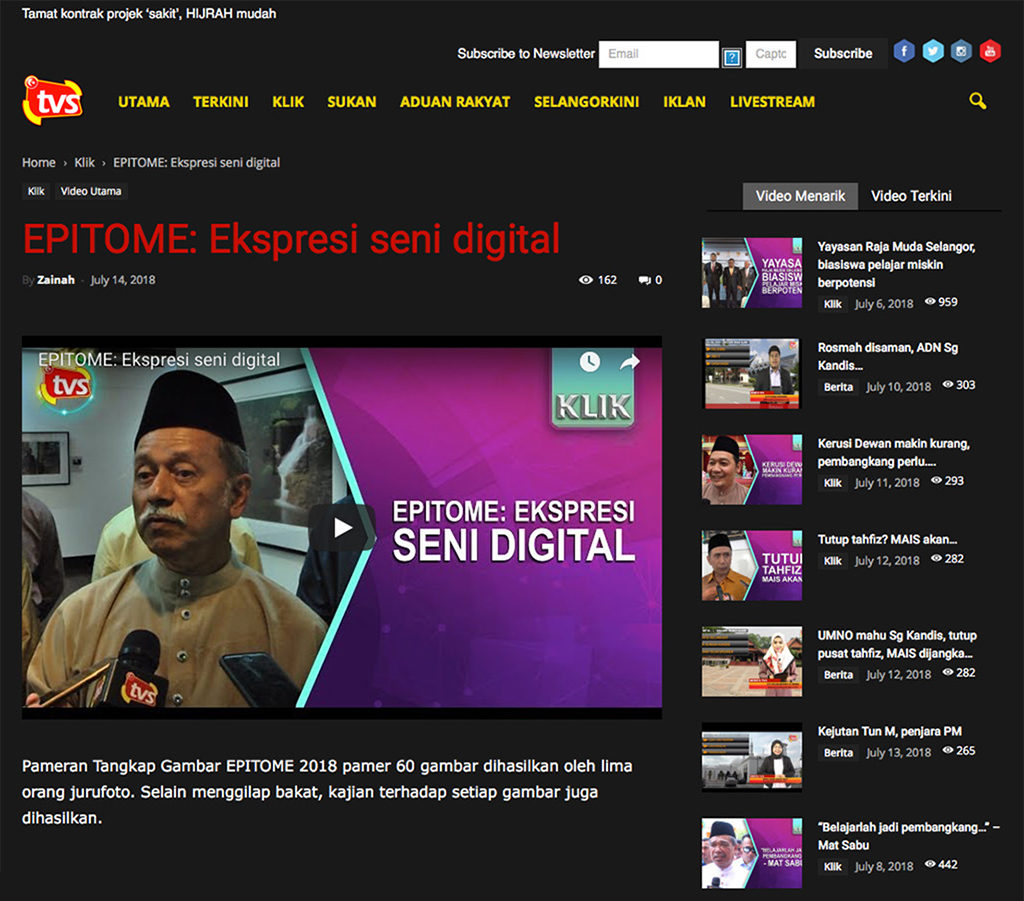
Task: Open author Zainah's profile link
Action: (x=56, y=280)
